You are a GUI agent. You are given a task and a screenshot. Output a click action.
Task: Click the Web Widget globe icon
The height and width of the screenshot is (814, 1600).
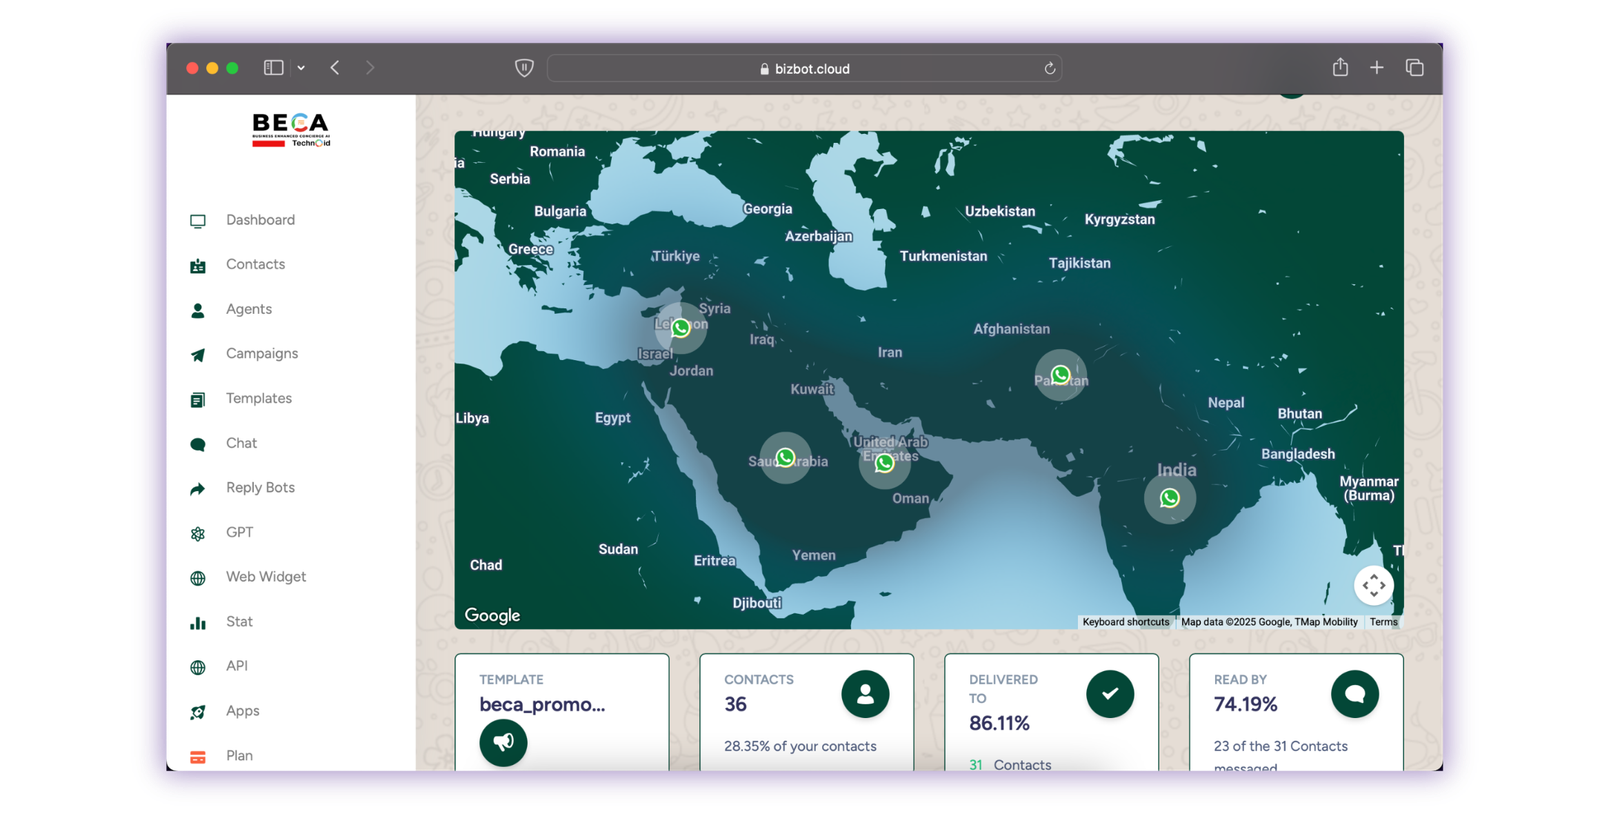coord(198,578)
